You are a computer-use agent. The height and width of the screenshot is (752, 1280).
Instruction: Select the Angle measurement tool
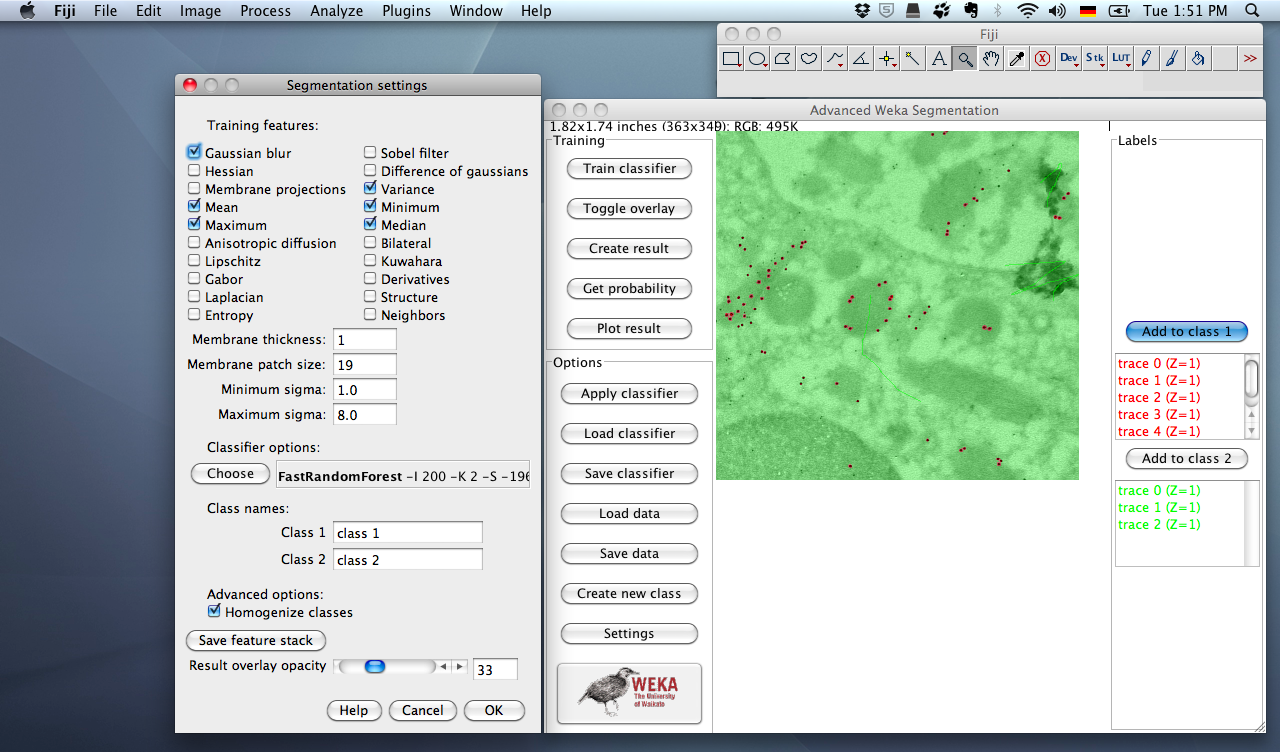click(x=861, y=59)
